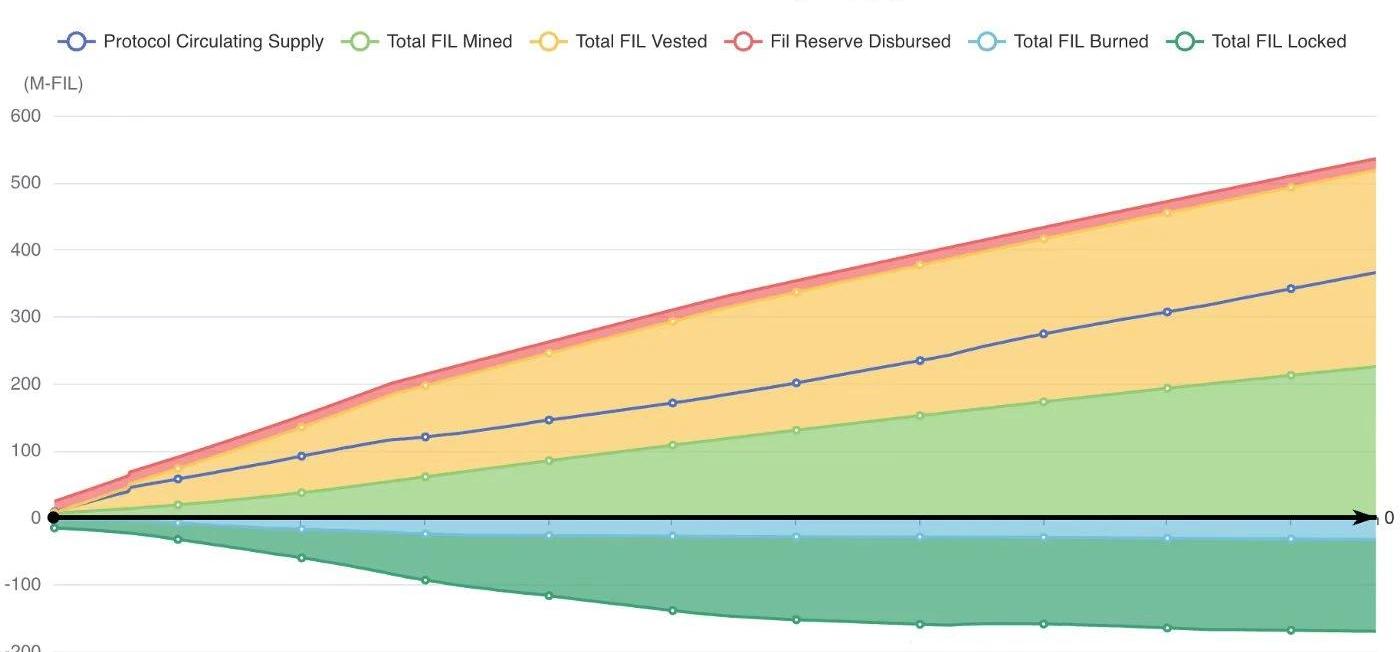Click the black dot at the zero axis origin
The width and height of the screenshot is (1400, 652).
[x=53, y=518]
